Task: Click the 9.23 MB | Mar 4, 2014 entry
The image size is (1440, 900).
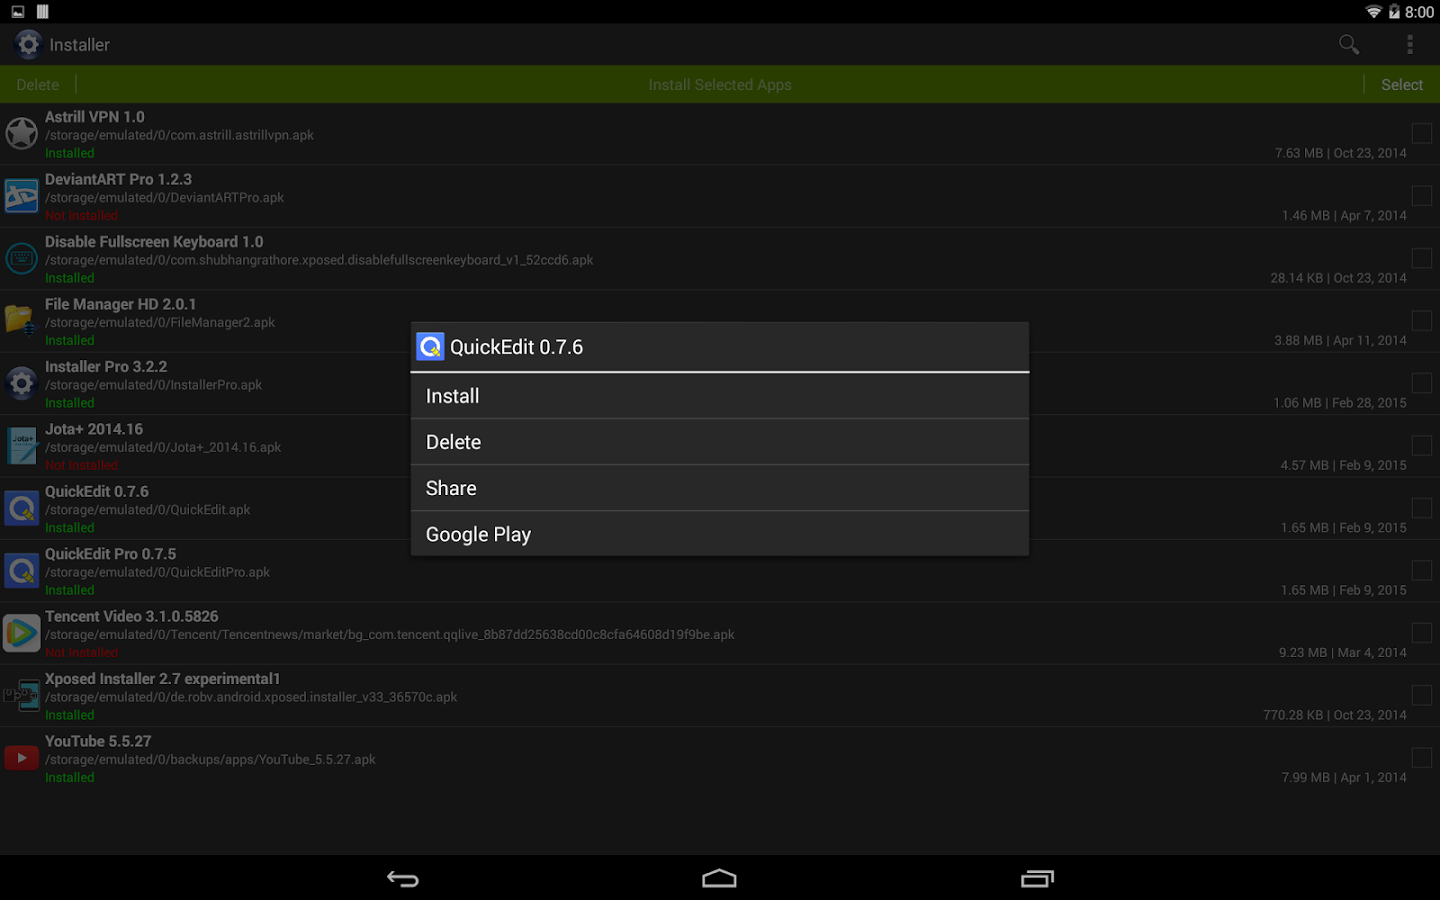Action: point(1342,653)
